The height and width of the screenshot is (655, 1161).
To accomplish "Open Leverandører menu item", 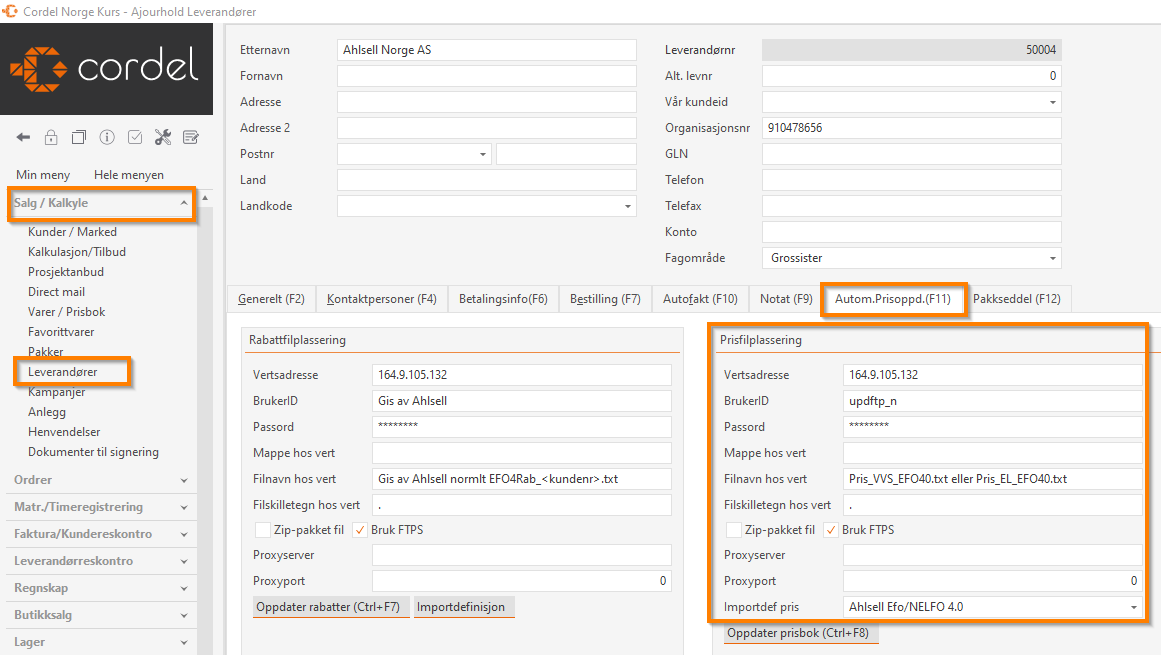I will click(x=63, y=372).
